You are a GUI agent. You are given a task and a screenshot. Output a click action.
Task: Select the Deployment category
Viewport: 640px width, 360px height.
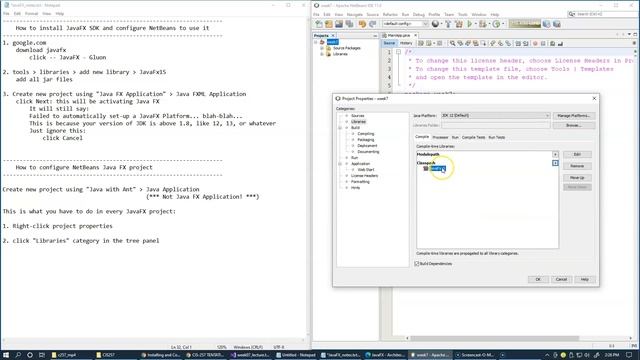pos(367,146)
